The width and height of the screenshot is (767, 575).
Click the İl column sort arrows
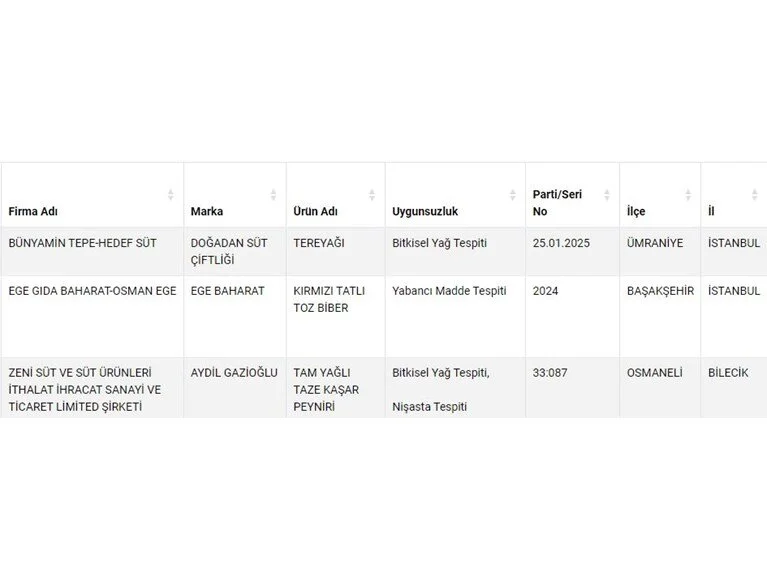coord(755,195)
